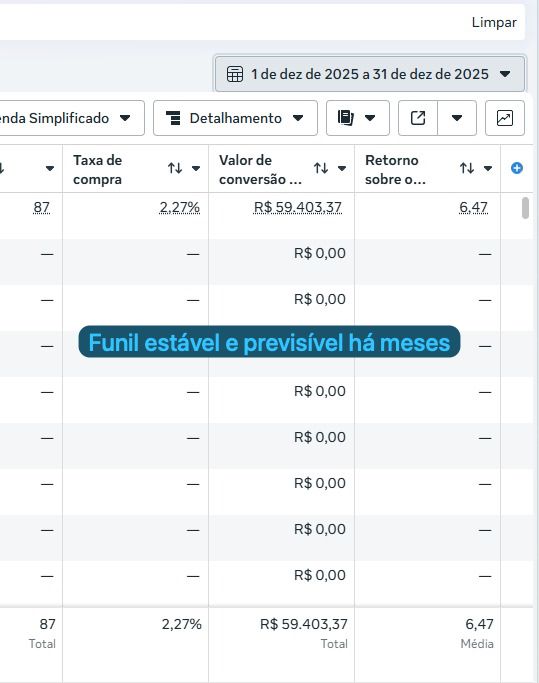Click the Limpar link
This screenshot has width=539, height=683.
point(494,22)
